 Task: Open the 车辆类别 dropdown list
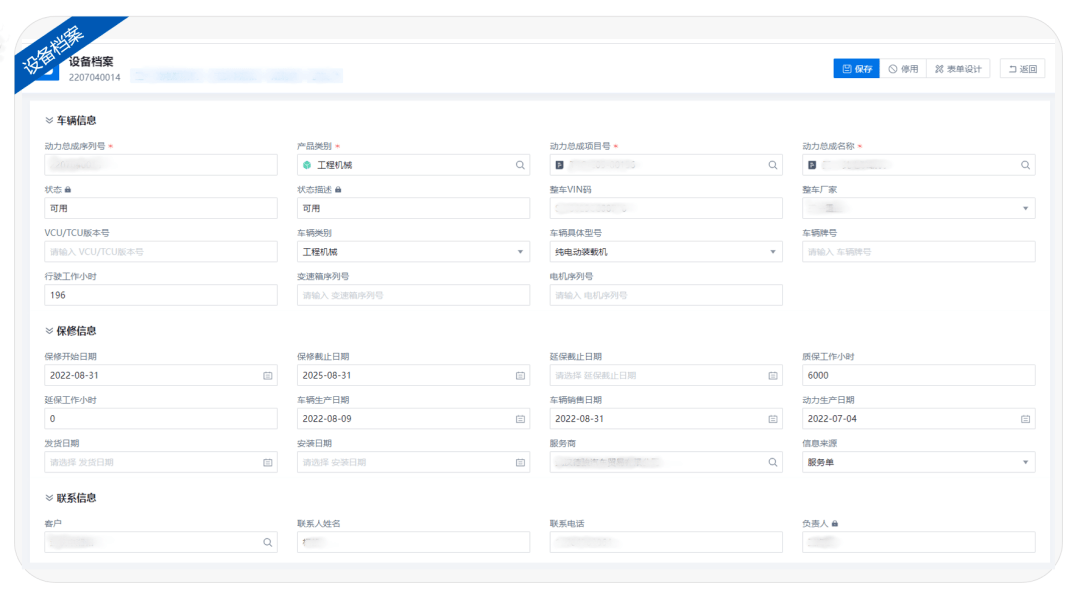520,252
